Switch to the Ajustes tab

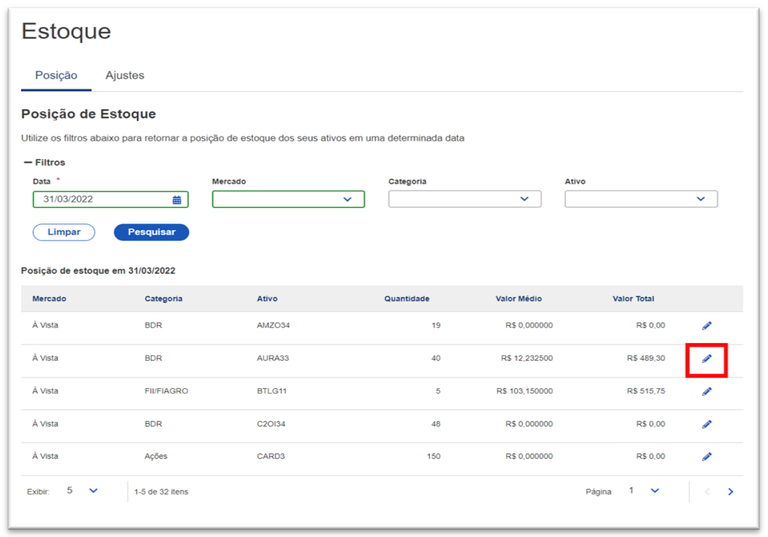coord(125,76)
